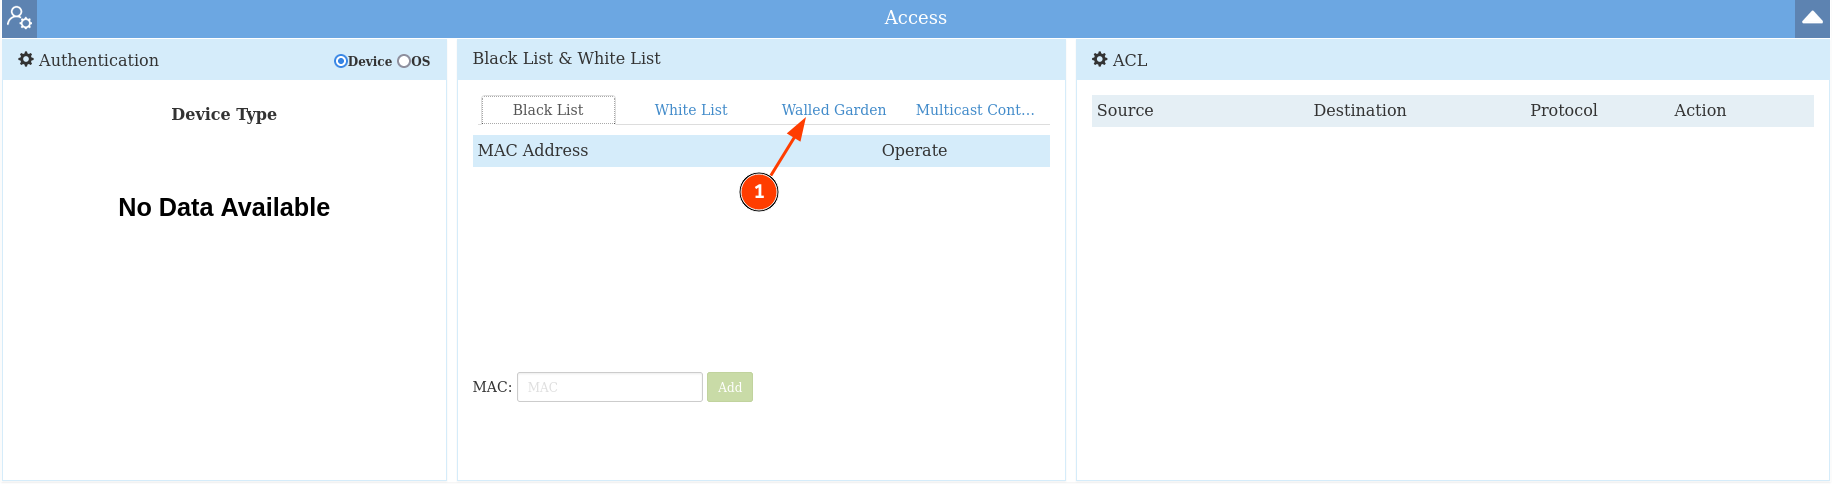Open ACL settings gear icon
Image resolution: width=1832 pixels, height=492 pixels.
tap(1100, 60)
